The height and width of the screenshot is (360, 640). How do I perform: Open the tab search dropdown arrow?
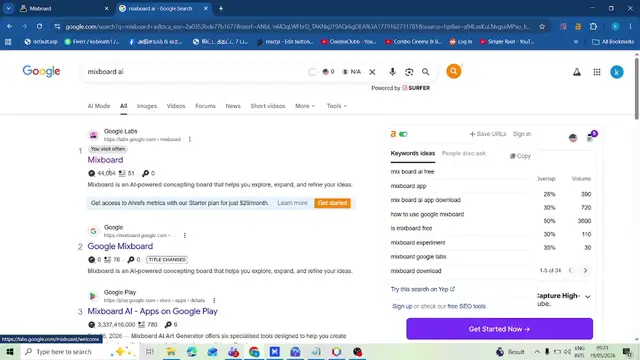(8, 8)
